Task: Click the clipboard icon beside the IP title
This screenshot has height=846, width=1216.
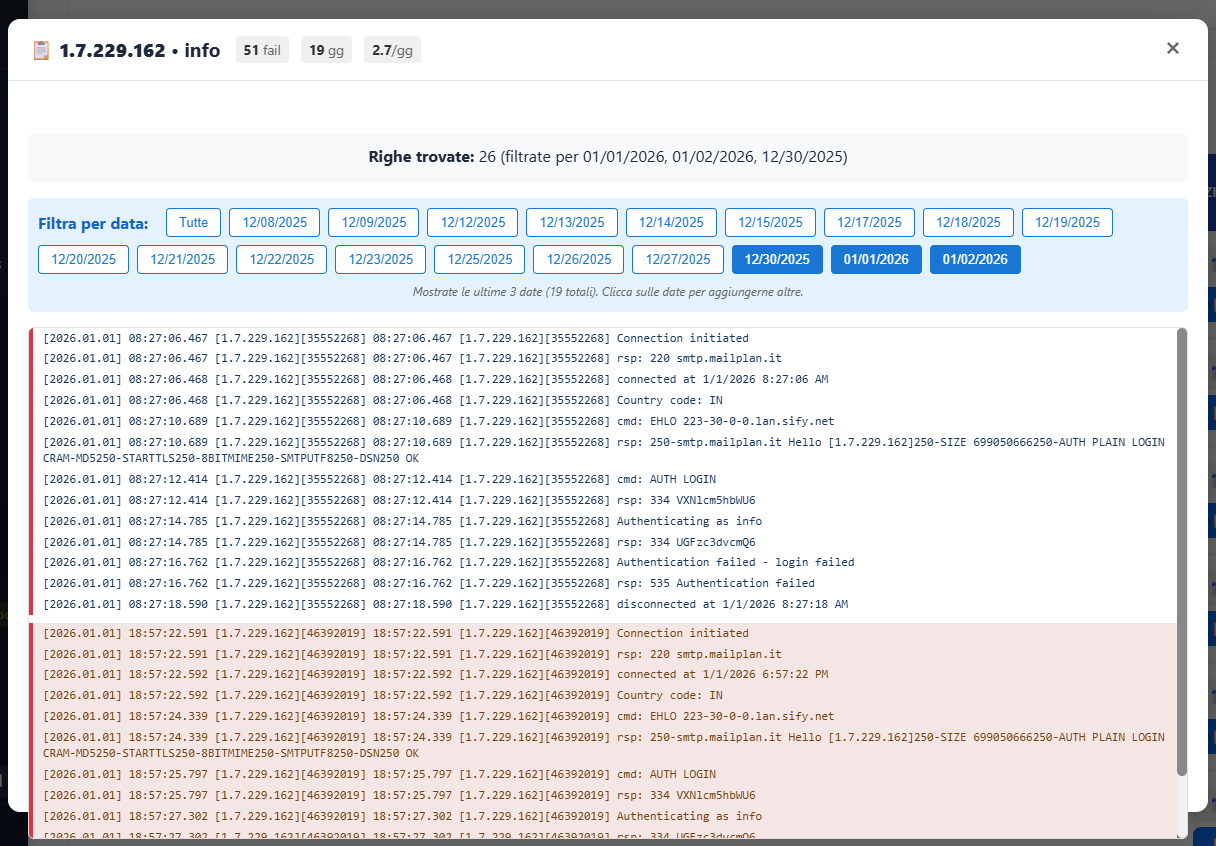Action: (x=41, y=50)
